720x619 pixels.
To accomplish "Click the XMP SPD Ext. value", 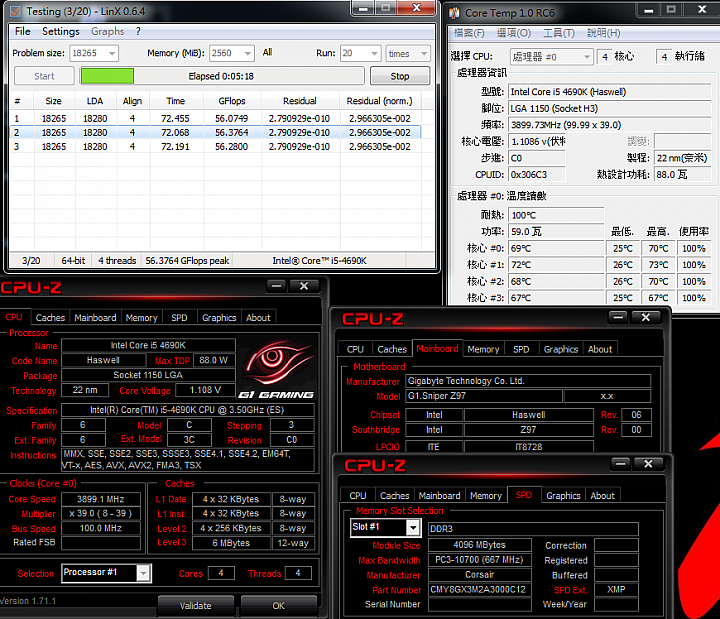I will [616, 589].
